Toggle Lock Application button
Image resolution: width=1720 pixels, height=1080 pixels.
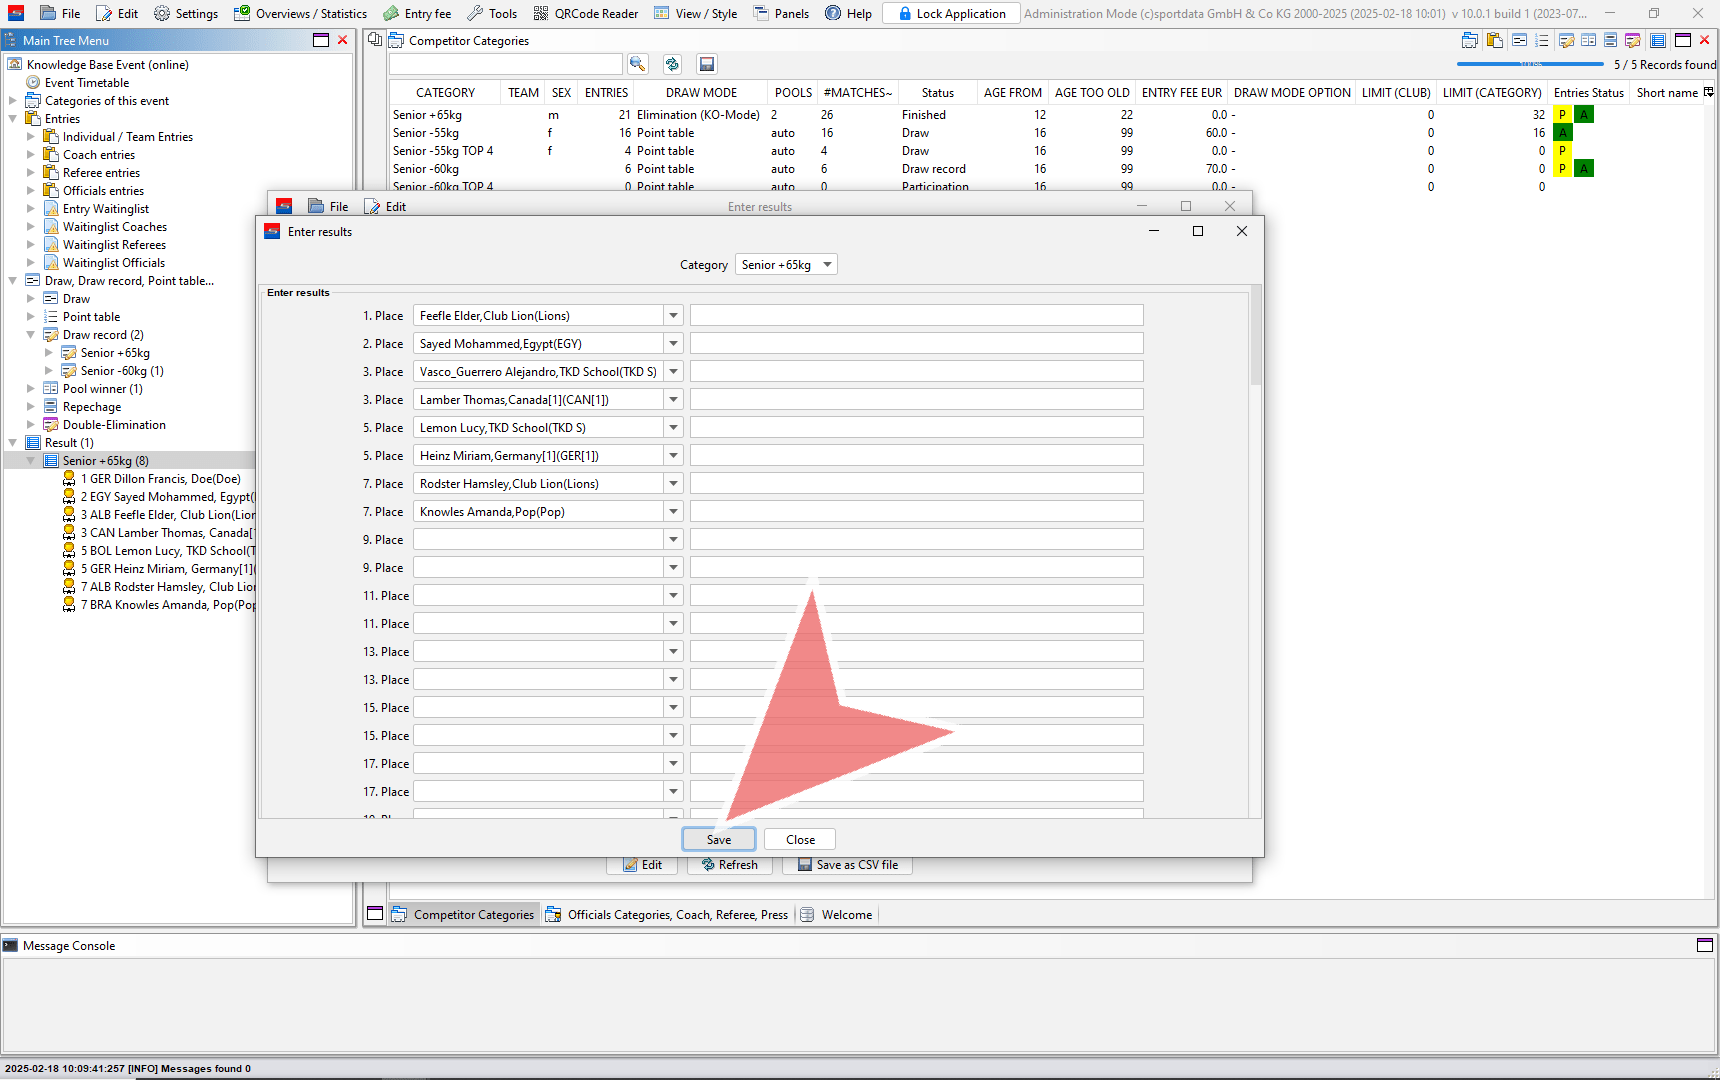tap(952, 13)
